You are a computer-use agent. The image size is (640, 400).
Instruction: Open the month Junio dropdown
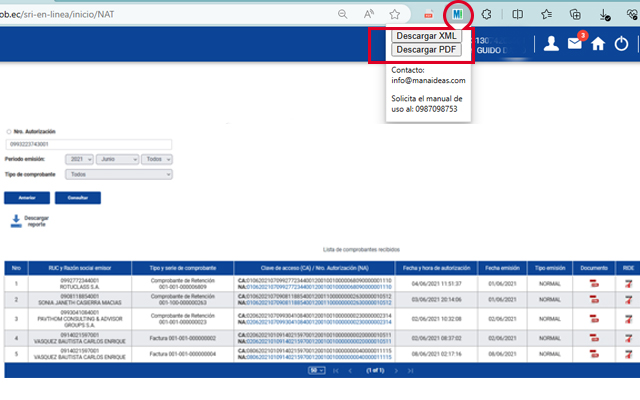(118, 159)
